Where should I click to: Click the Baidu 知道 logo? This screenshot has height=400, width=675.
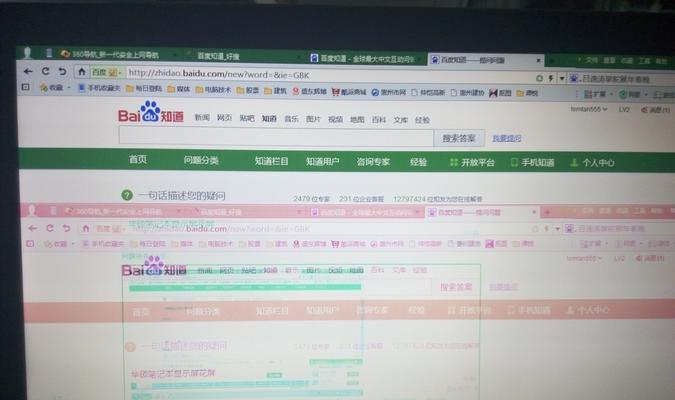pyautogui.click(x=151, y=112)
